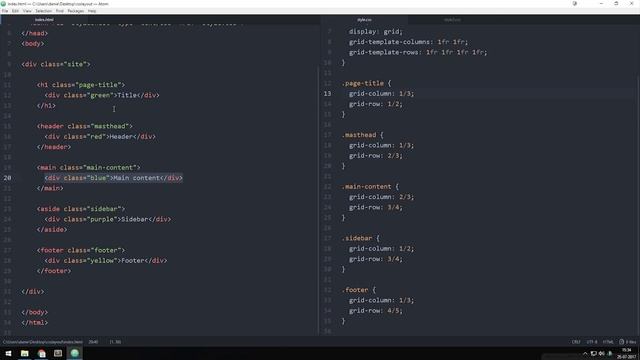Viewport: 640px width, 360px height.
Task: Click the closing </body> tag line
Action: tap(35, 312)
